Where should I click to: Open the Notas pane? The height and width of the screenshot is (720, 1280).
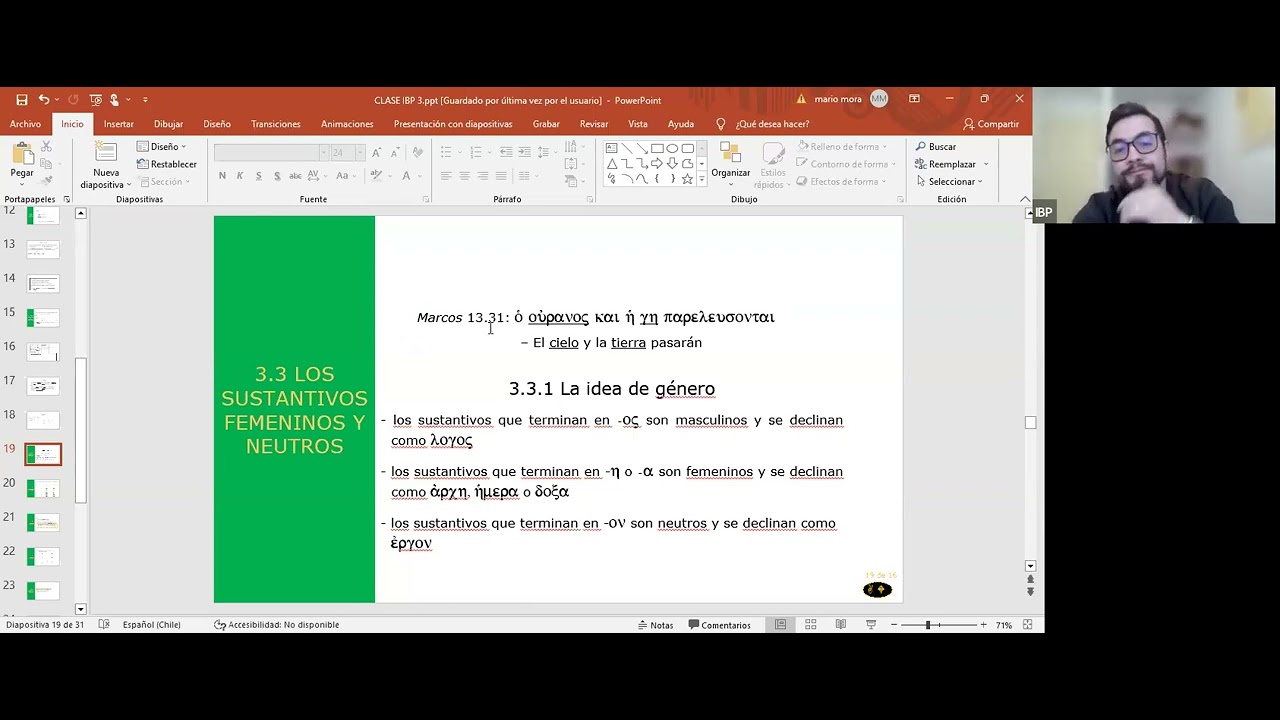(655, 625)
